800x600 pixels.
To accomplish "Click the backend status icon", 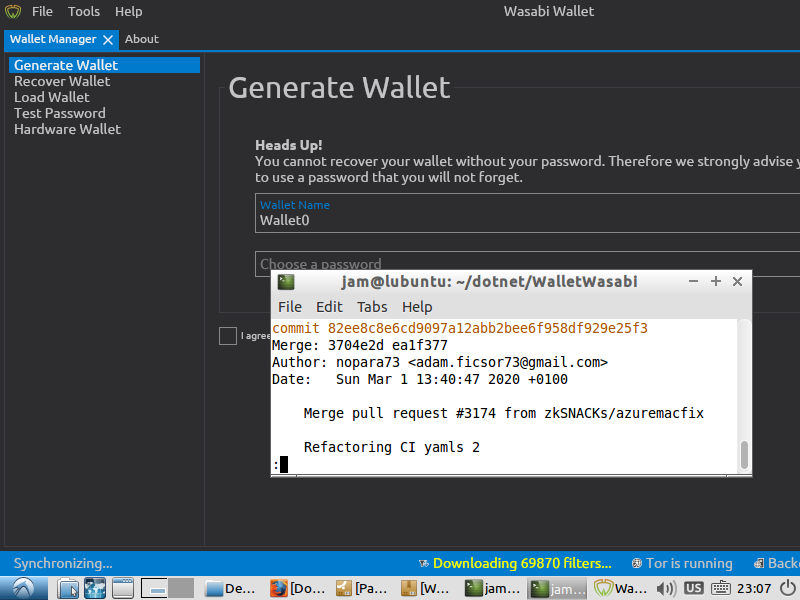I will tap(759, 564).
